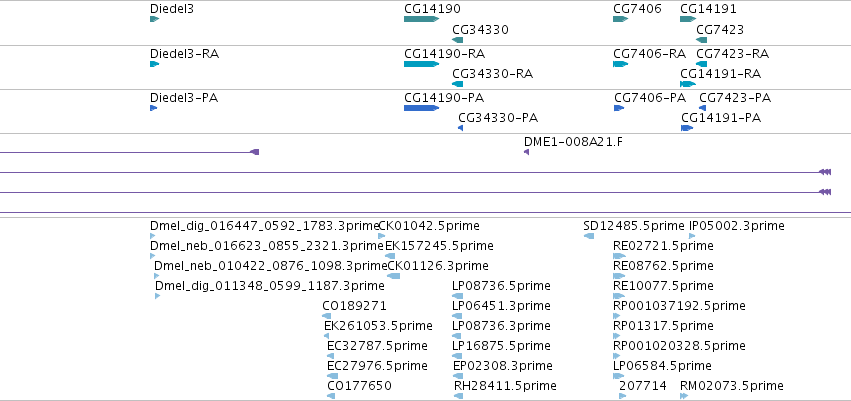Click the CK01126.3prime EST feature
The image size is (851, 401).
393,276
